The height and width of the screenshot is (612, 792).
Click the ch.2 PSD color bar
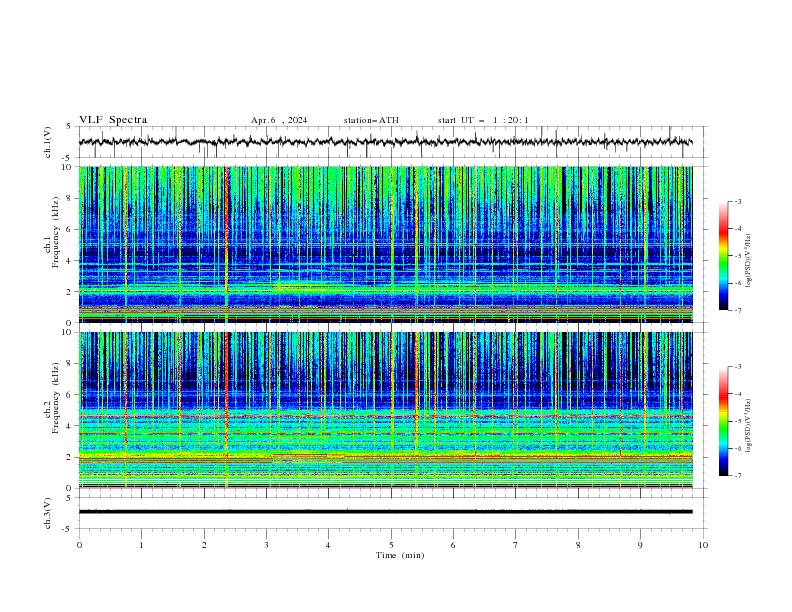[x=724, y=421]
